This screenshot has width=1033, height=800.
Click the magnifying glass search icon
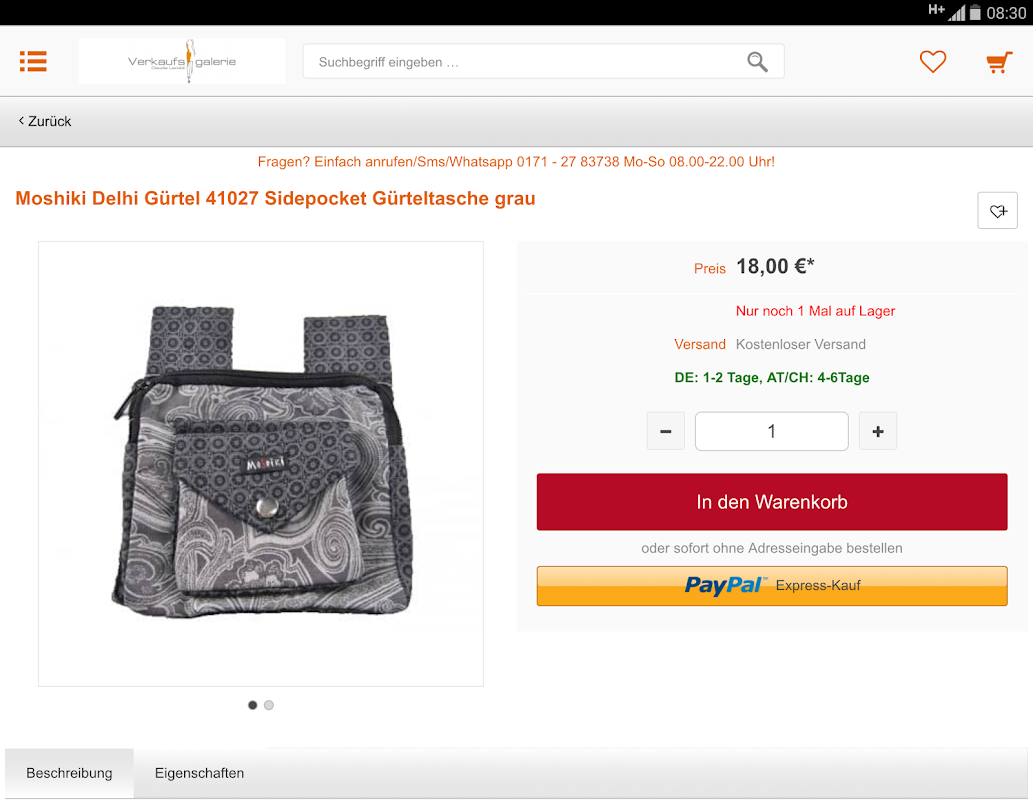(757, 62)
